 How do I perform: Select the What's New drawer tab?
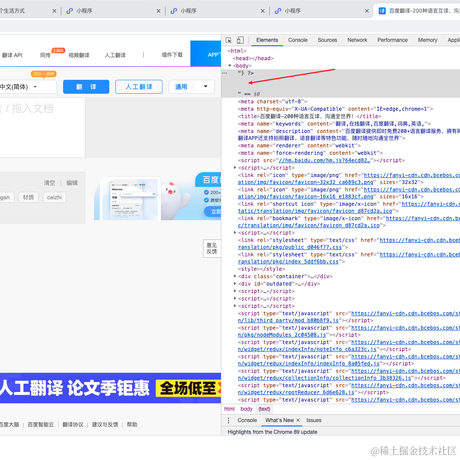pyautogui.click(x=279, y=420)
